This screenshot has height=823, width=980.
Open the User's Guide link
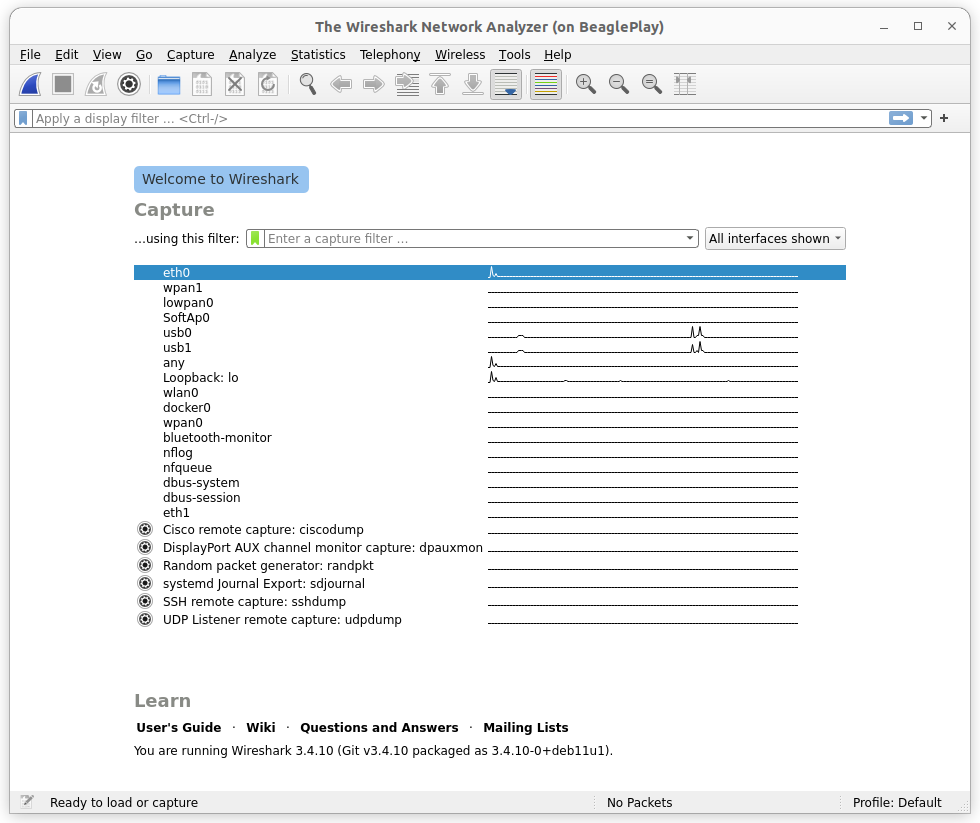[179, 727]
